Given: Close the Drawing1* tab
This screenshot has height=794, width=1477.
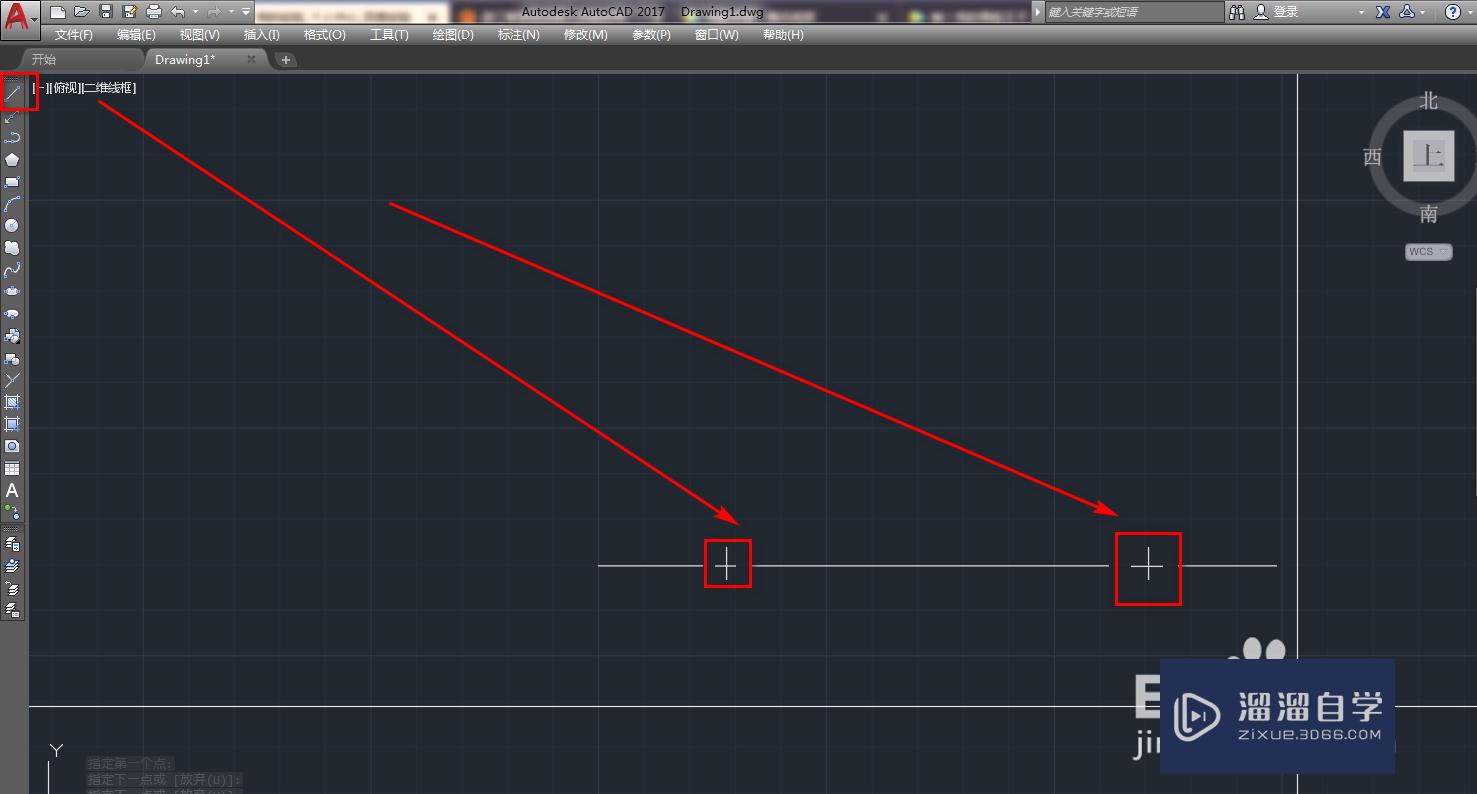Looking at the screenshot, I should click(x=251, y=59).
